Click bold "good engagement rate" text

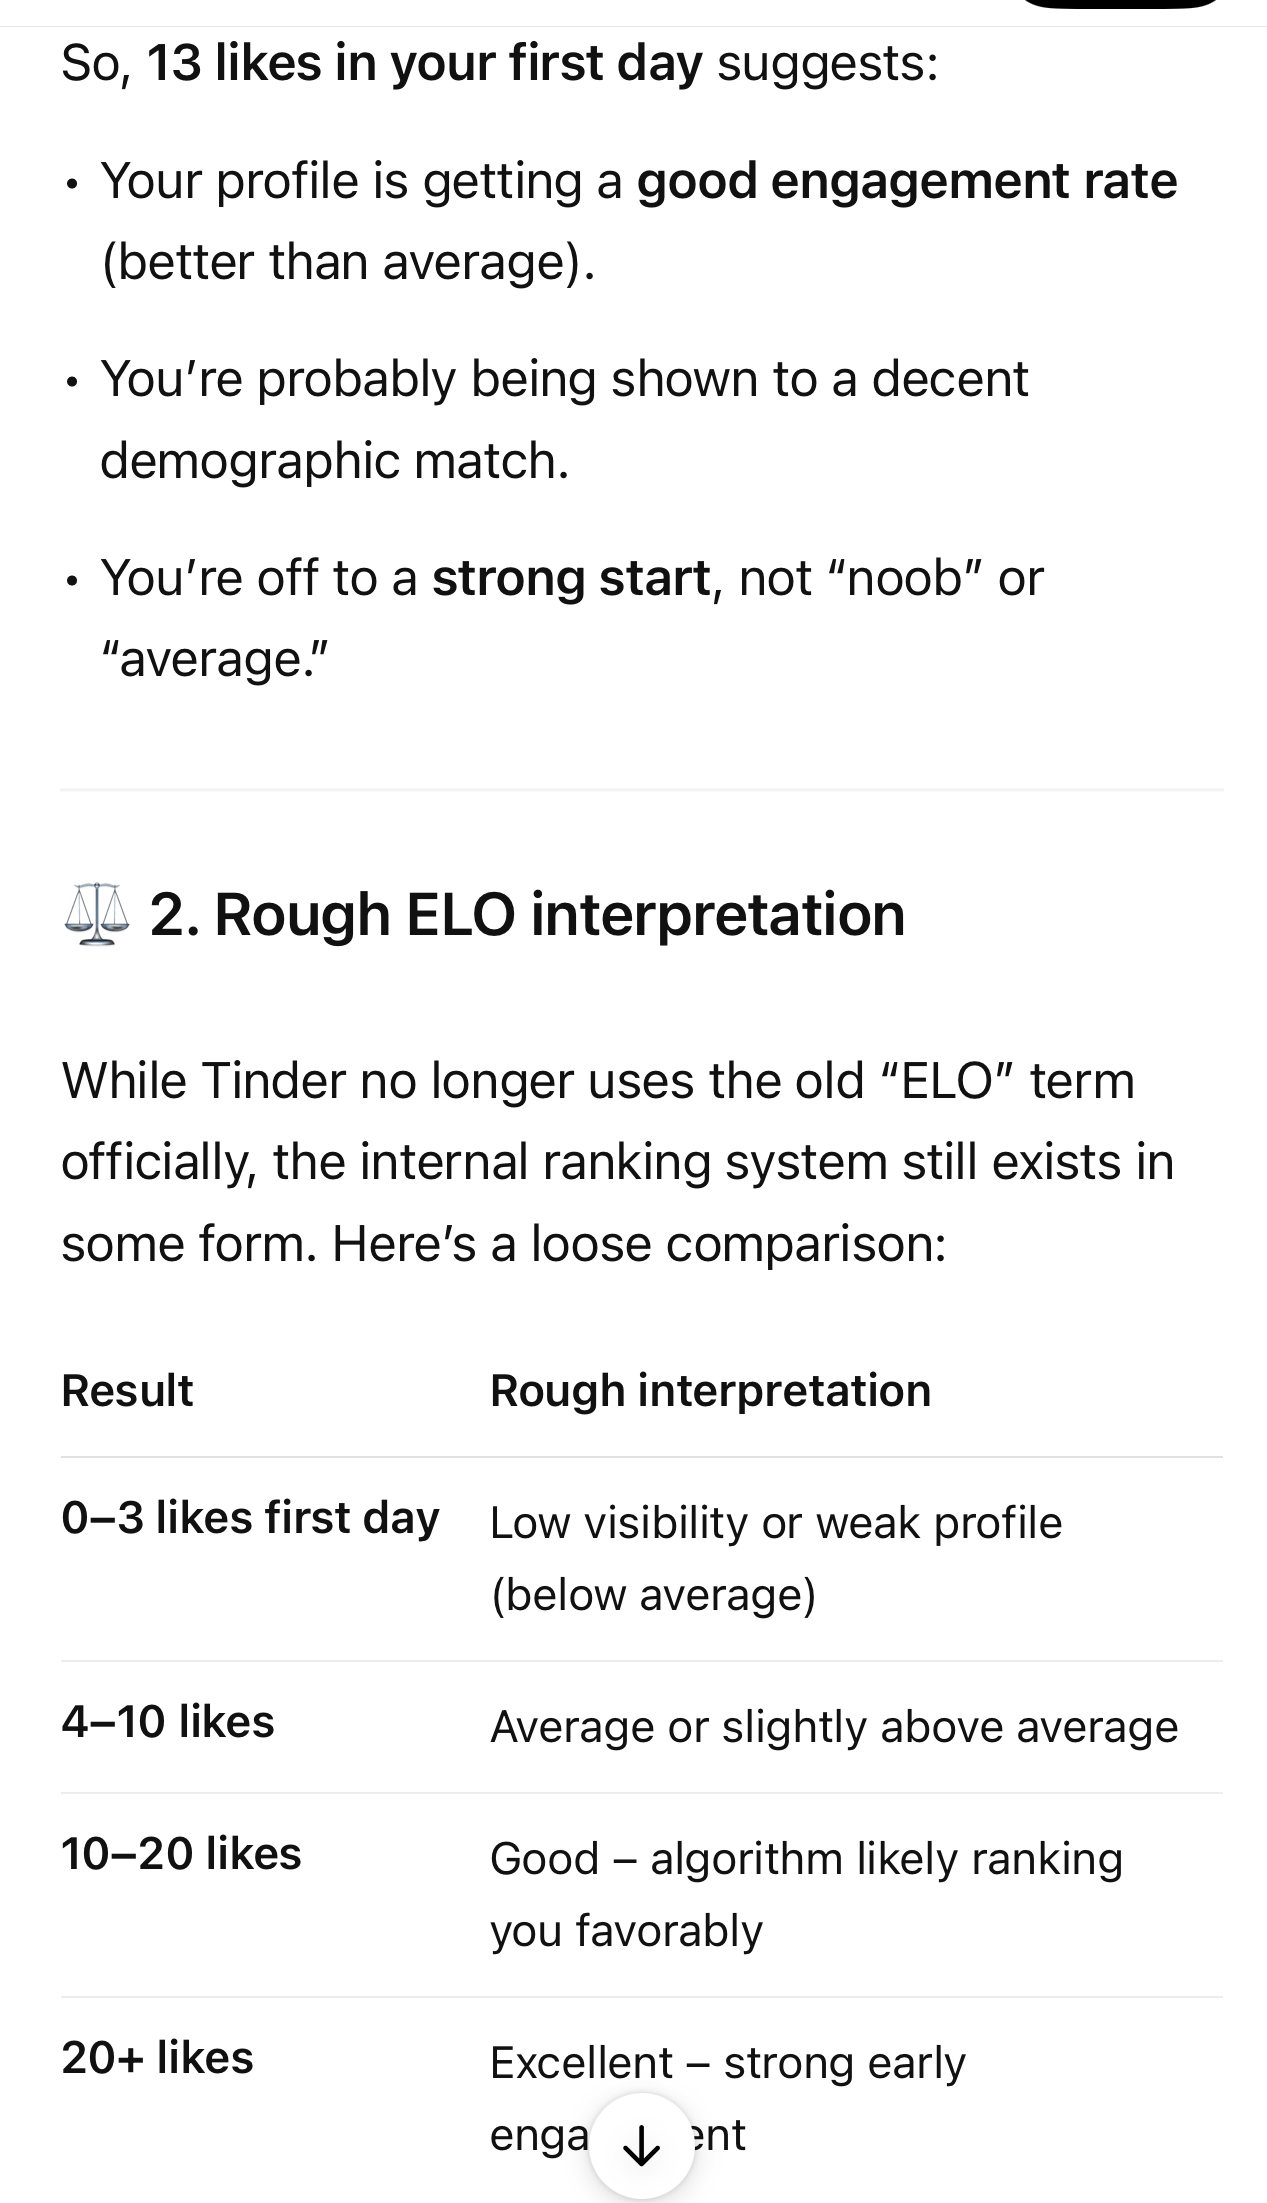[x=906, y=181]
